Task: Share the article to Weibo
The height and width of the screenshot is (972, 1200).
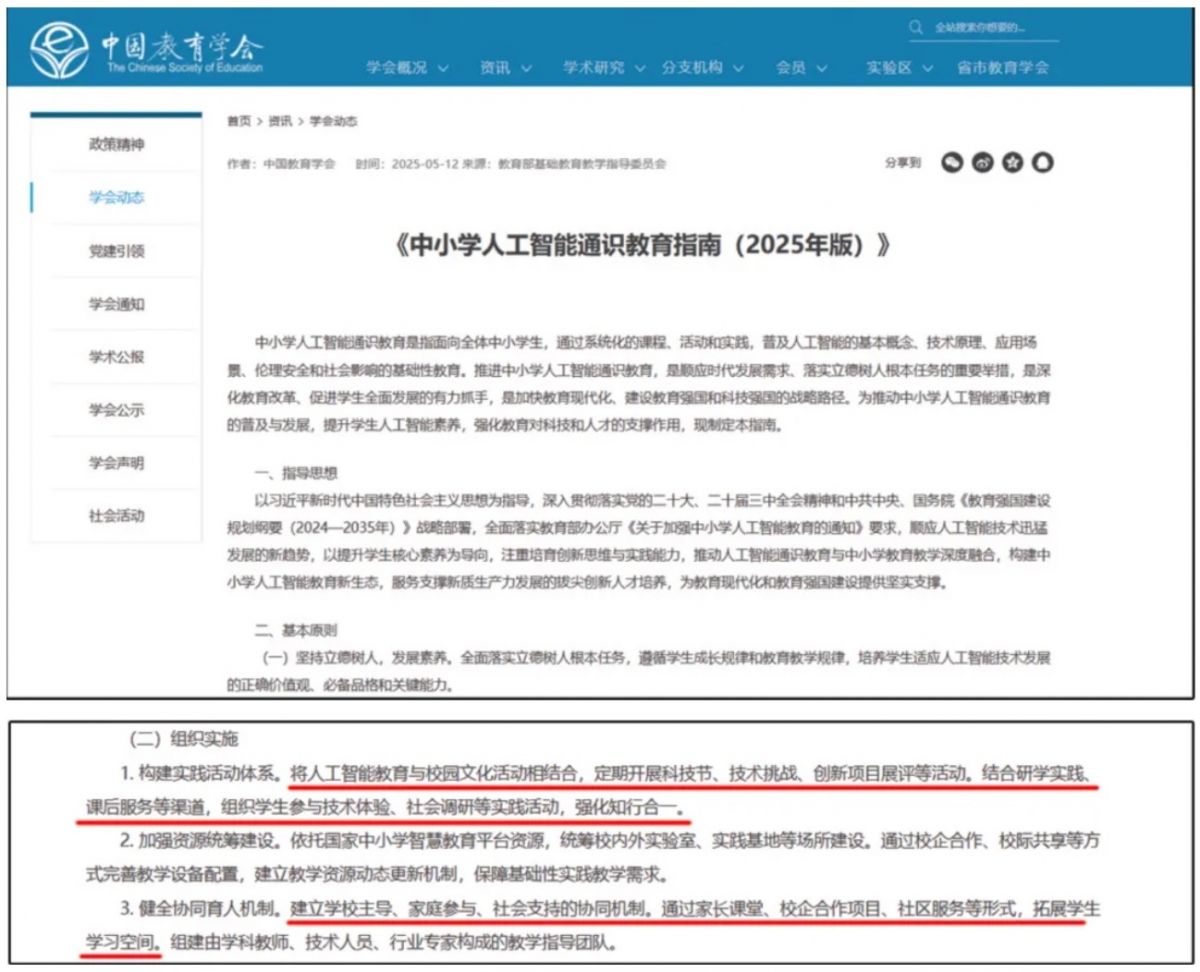Action: click(x=982, y=163)
